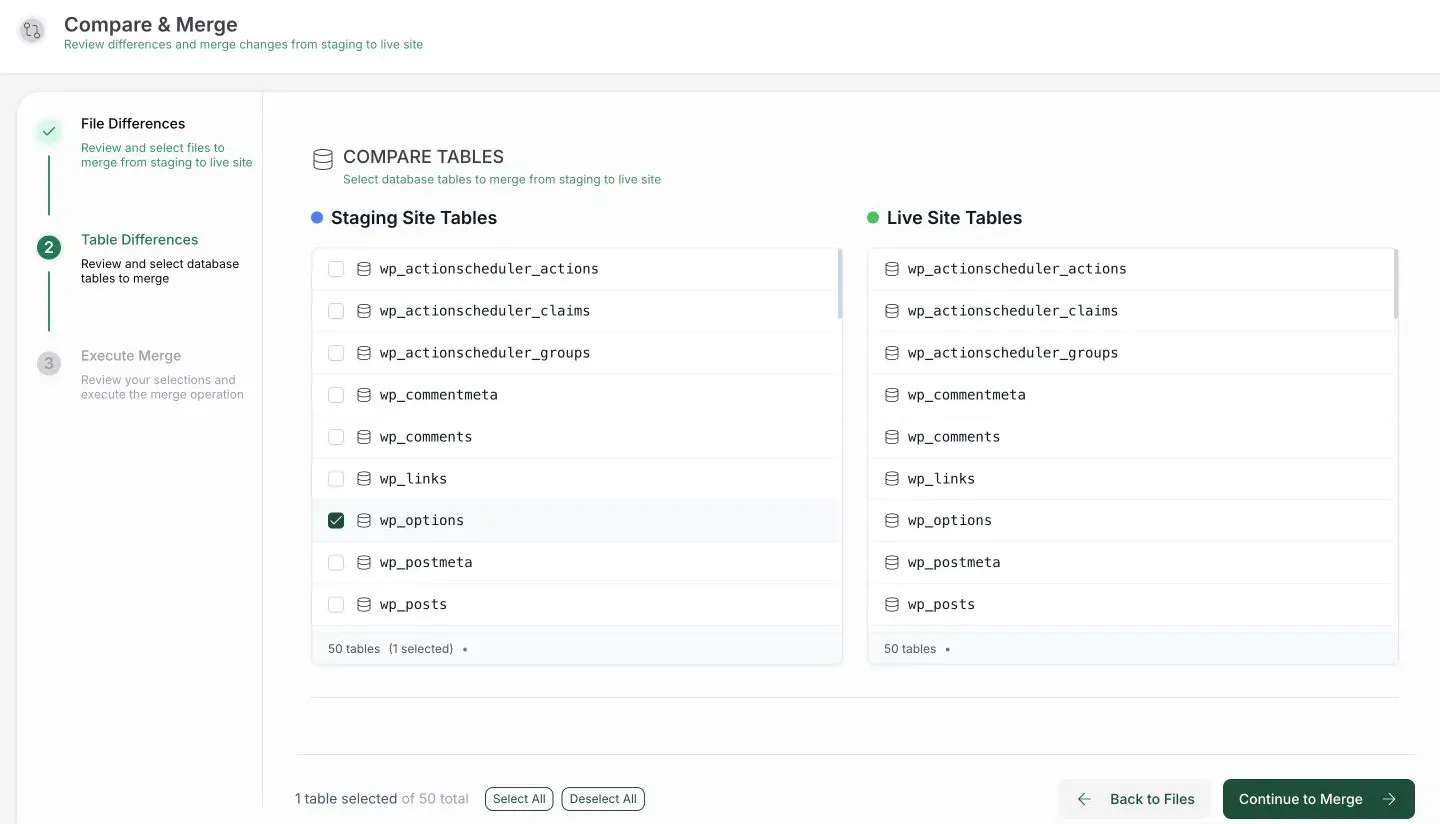This screenshot has height=824, width=1440.
Task: Click live table name wp_commentmeta
Action: 966,395
